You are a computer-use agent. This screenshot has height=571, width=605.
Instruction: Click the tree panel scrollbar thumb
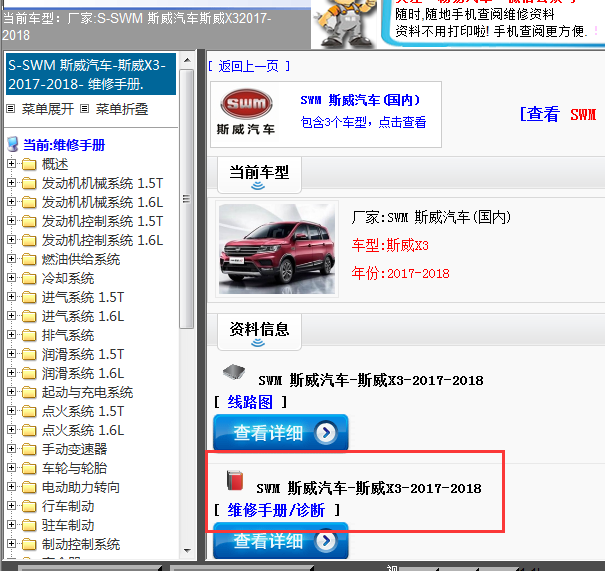(187, 199)
